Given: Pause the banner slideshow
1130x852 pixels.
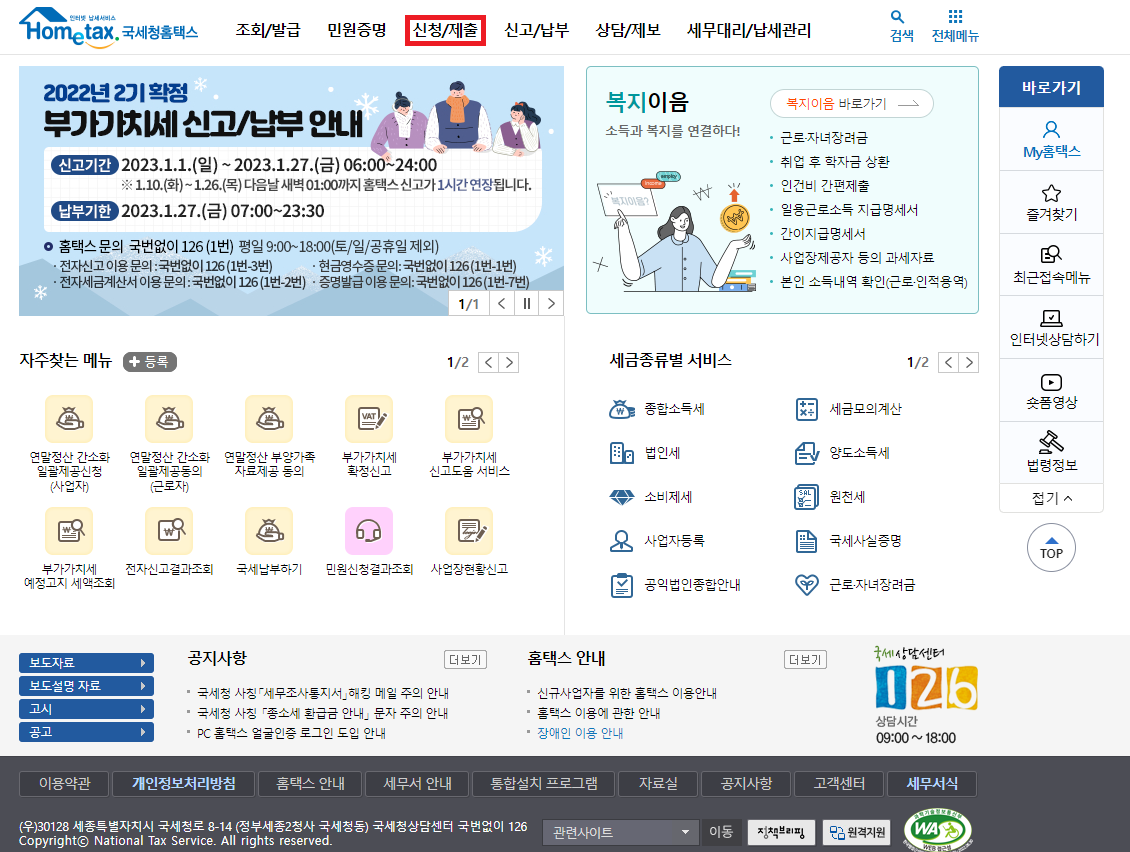Looking at the screenshot, I should click(x=527, y=303).
